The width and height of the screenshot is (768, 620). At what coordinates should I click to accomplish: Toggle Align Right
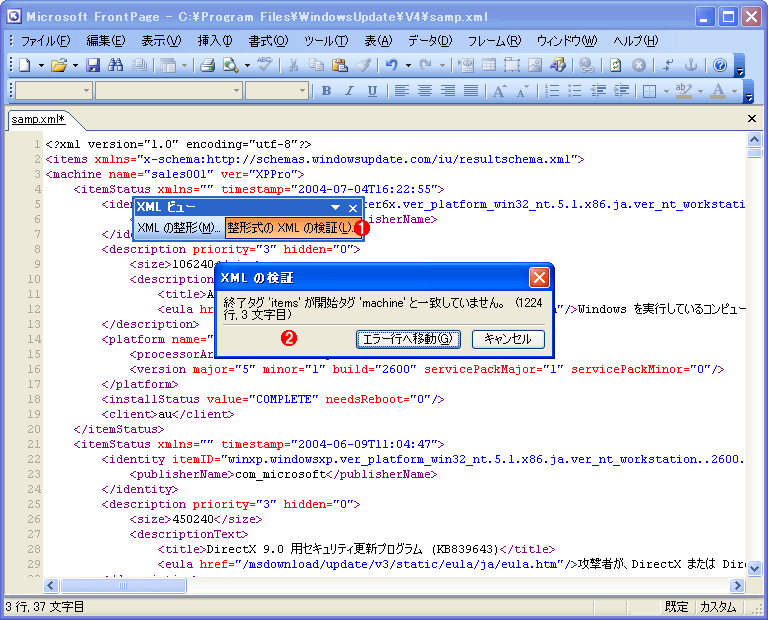click(448, 91)
